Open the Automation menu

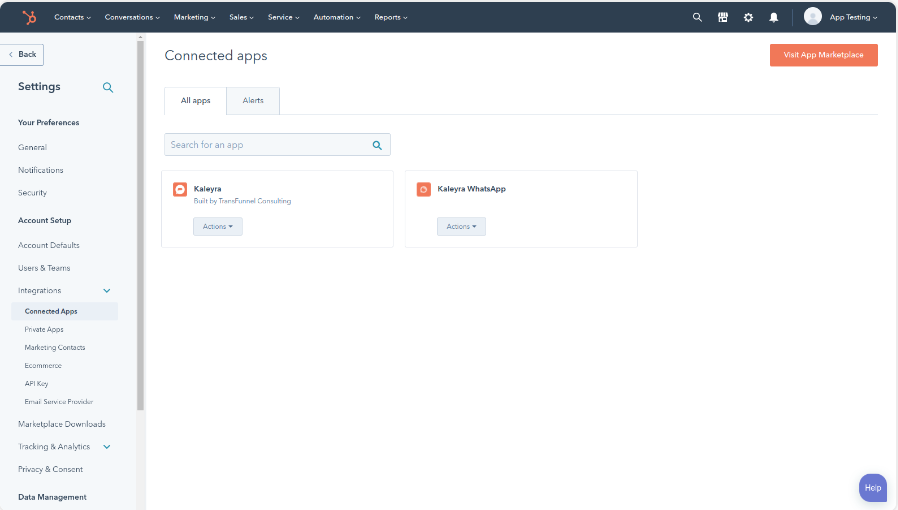pos(337,17)
